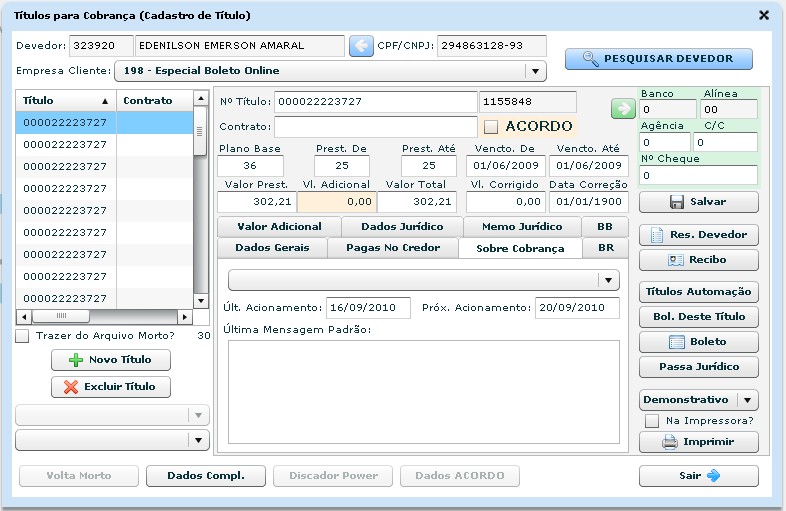Click the Data Correção field
Image resolution: width=786 pixels, height=511 pixels.
588,202
